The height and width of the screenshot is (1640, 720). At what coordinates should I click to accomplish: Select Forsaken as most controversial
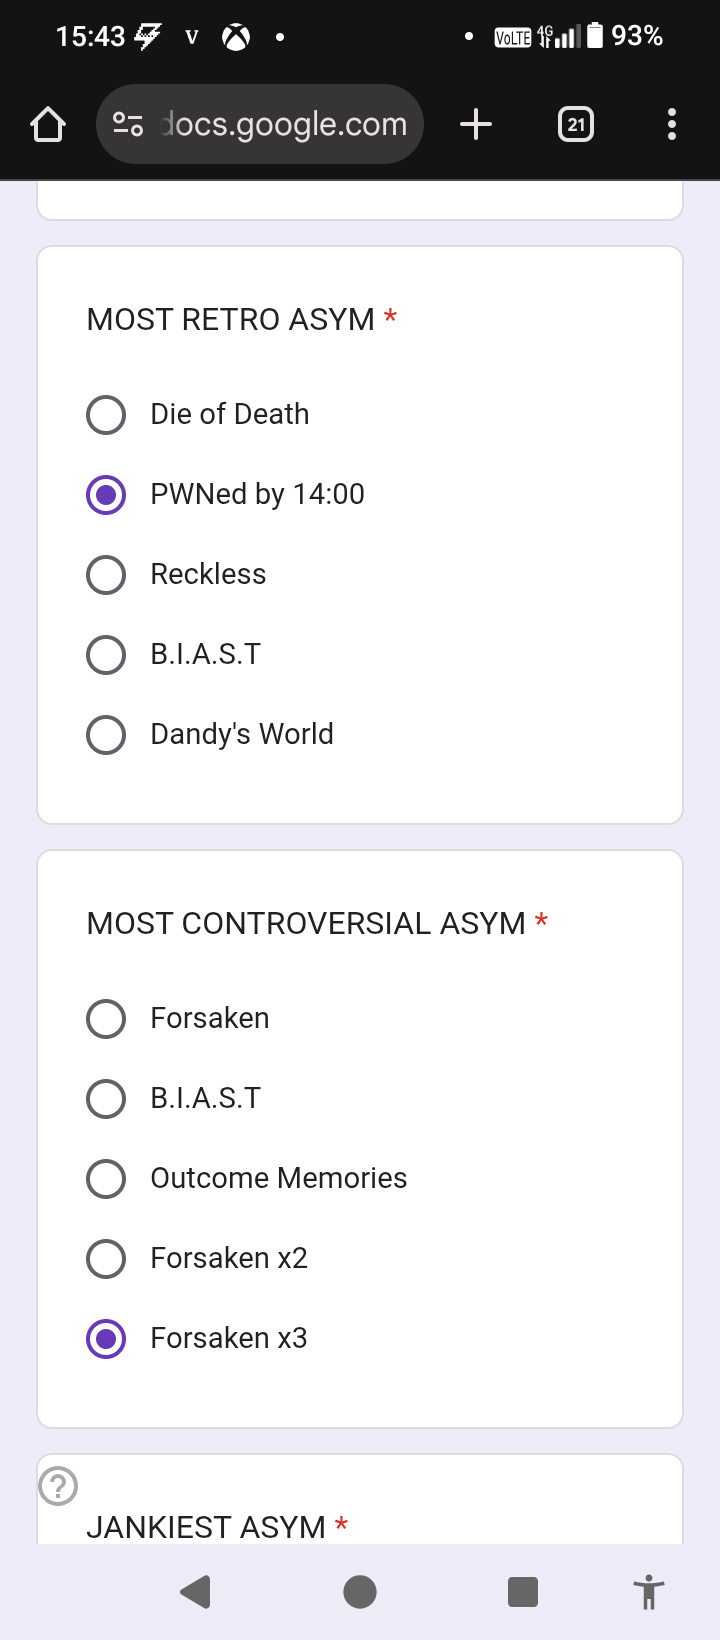point(106,1019)
